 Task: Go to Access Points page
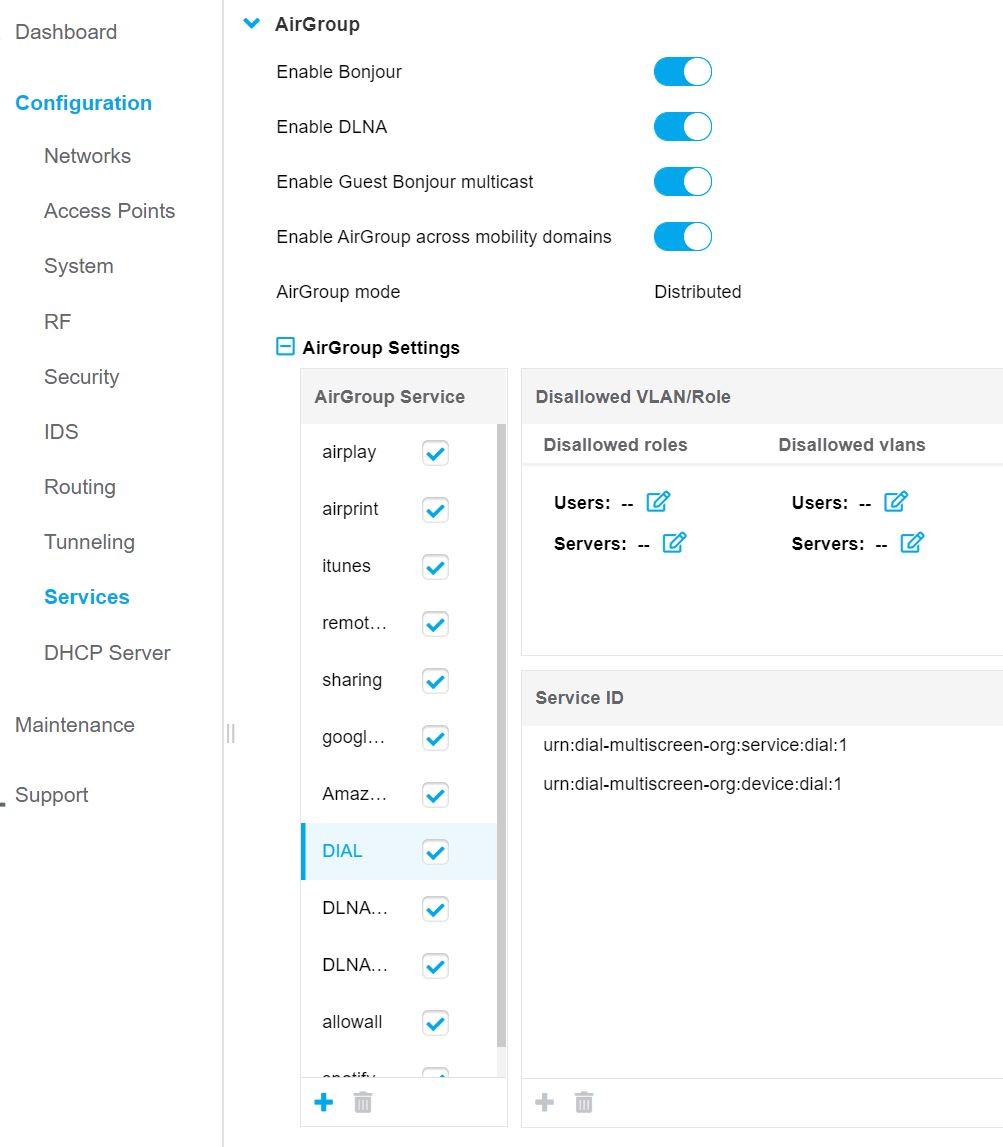pyautogui.click(x=110, y=211)
